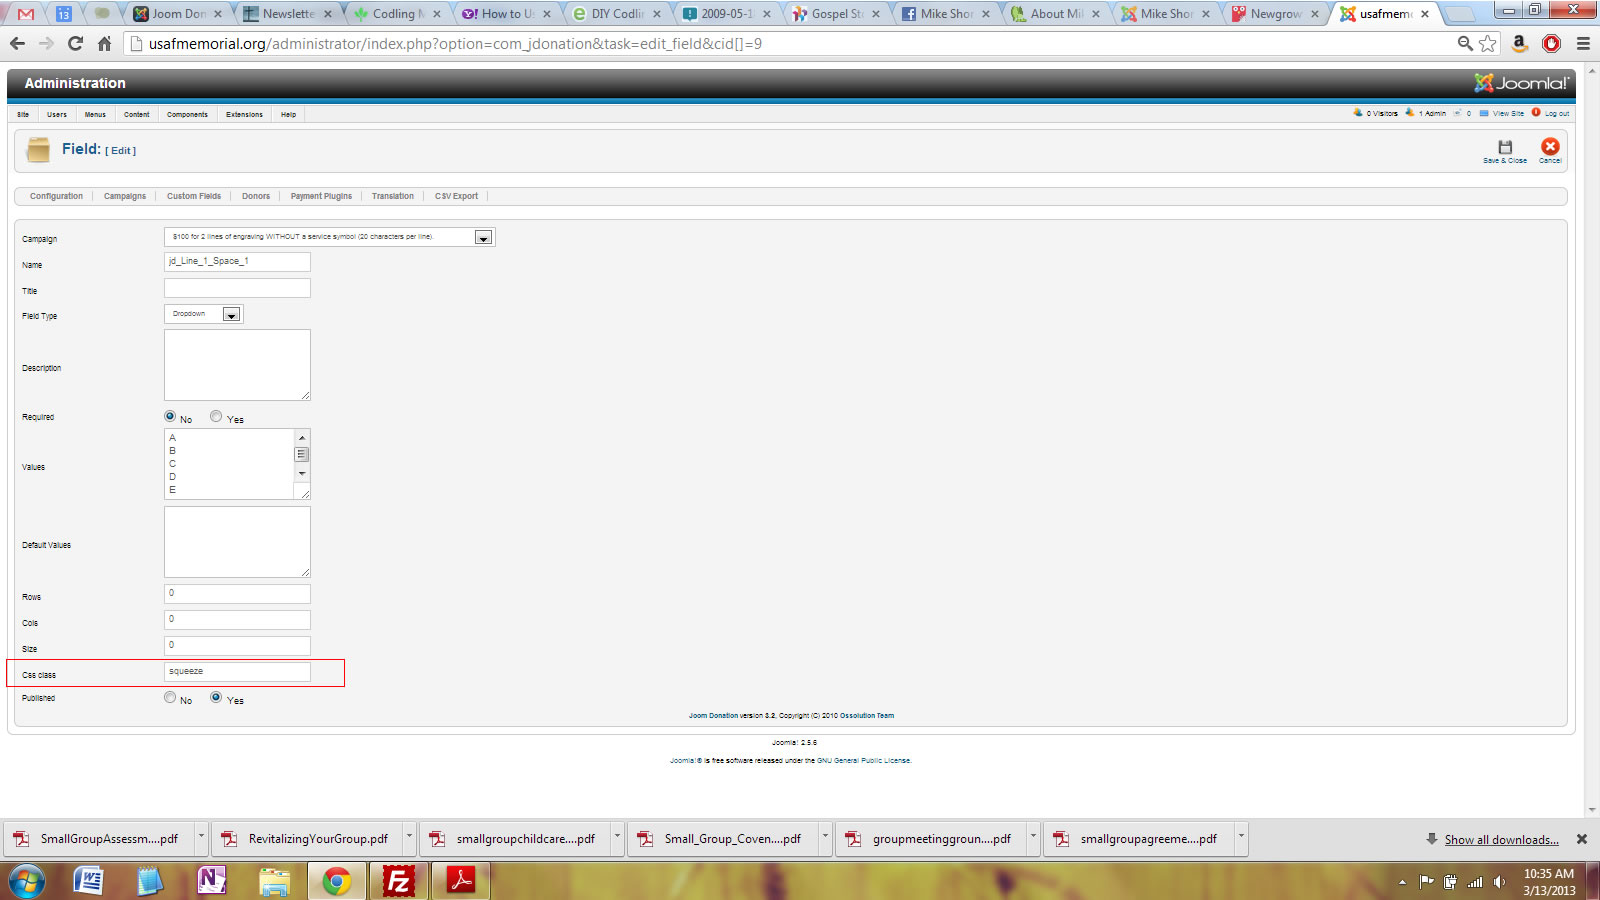Switch to the Custom Fields tab
The height and width of the screenshot is (900, 1600).
(194, 196)
